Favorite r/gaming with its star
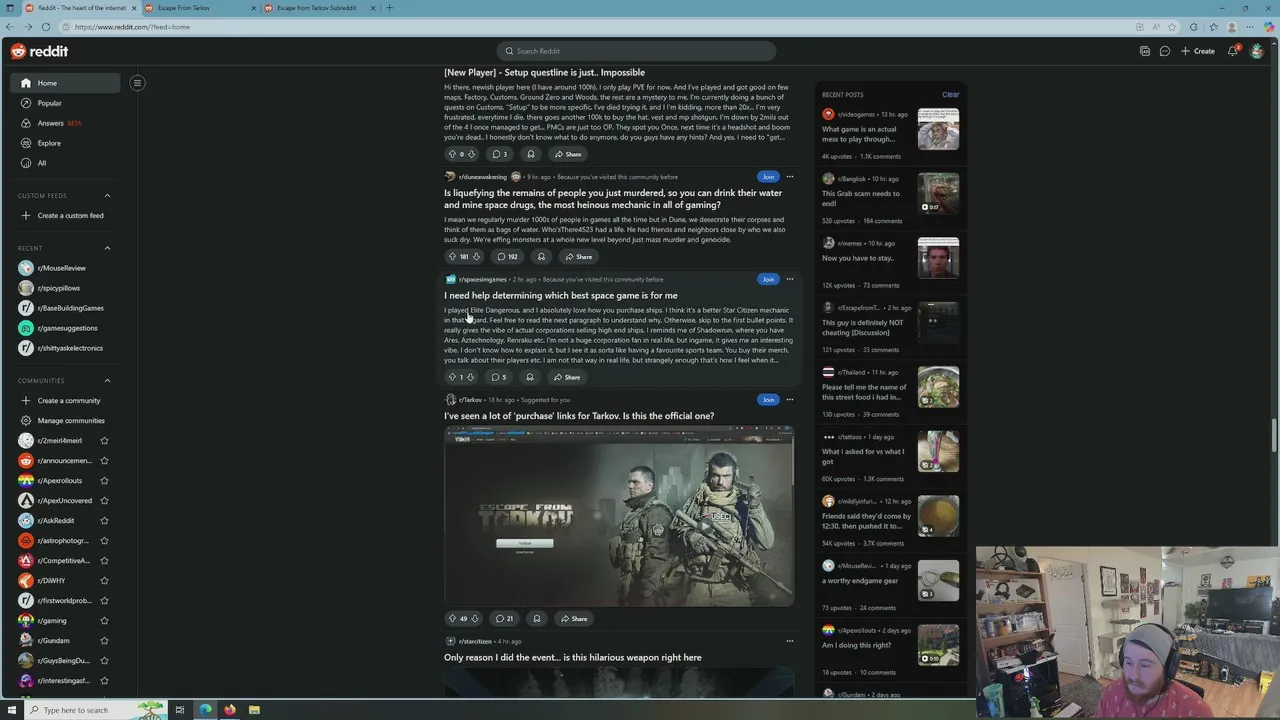This screenshot has width=1280, height=720. [104, 620]
